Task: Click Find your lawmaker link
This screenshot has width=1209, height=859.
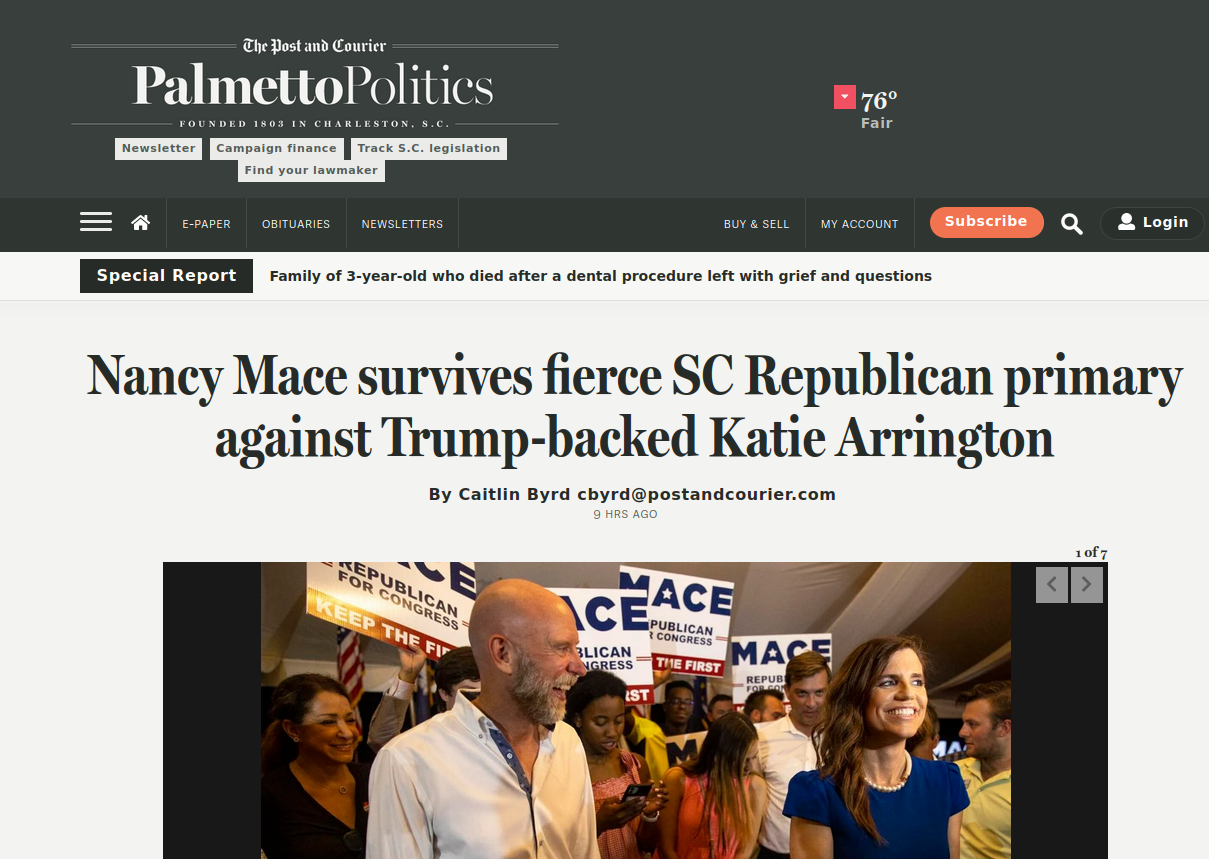Action: (311, 171)
